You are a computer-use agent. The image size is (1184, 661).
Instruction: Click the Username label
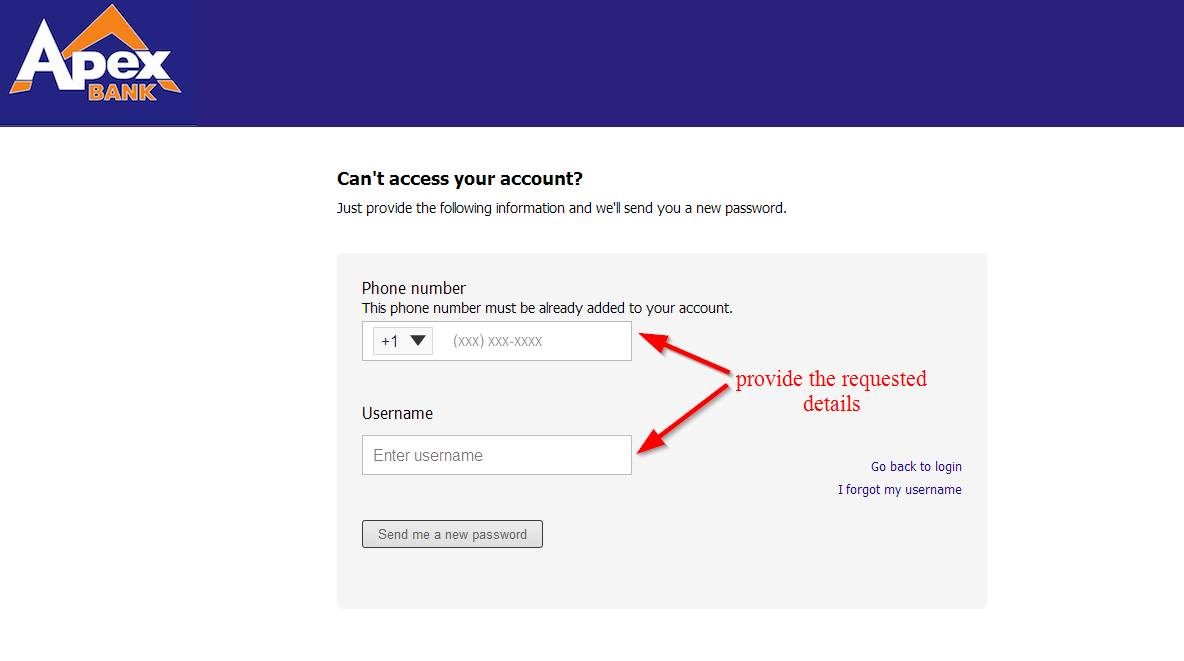click(x=397, y=413)
